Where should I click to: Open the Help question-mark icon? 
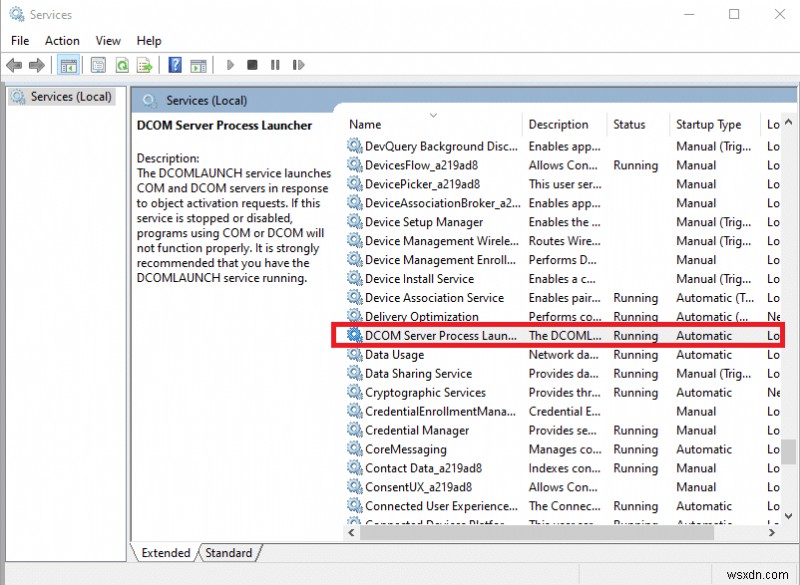click(175, 65)
